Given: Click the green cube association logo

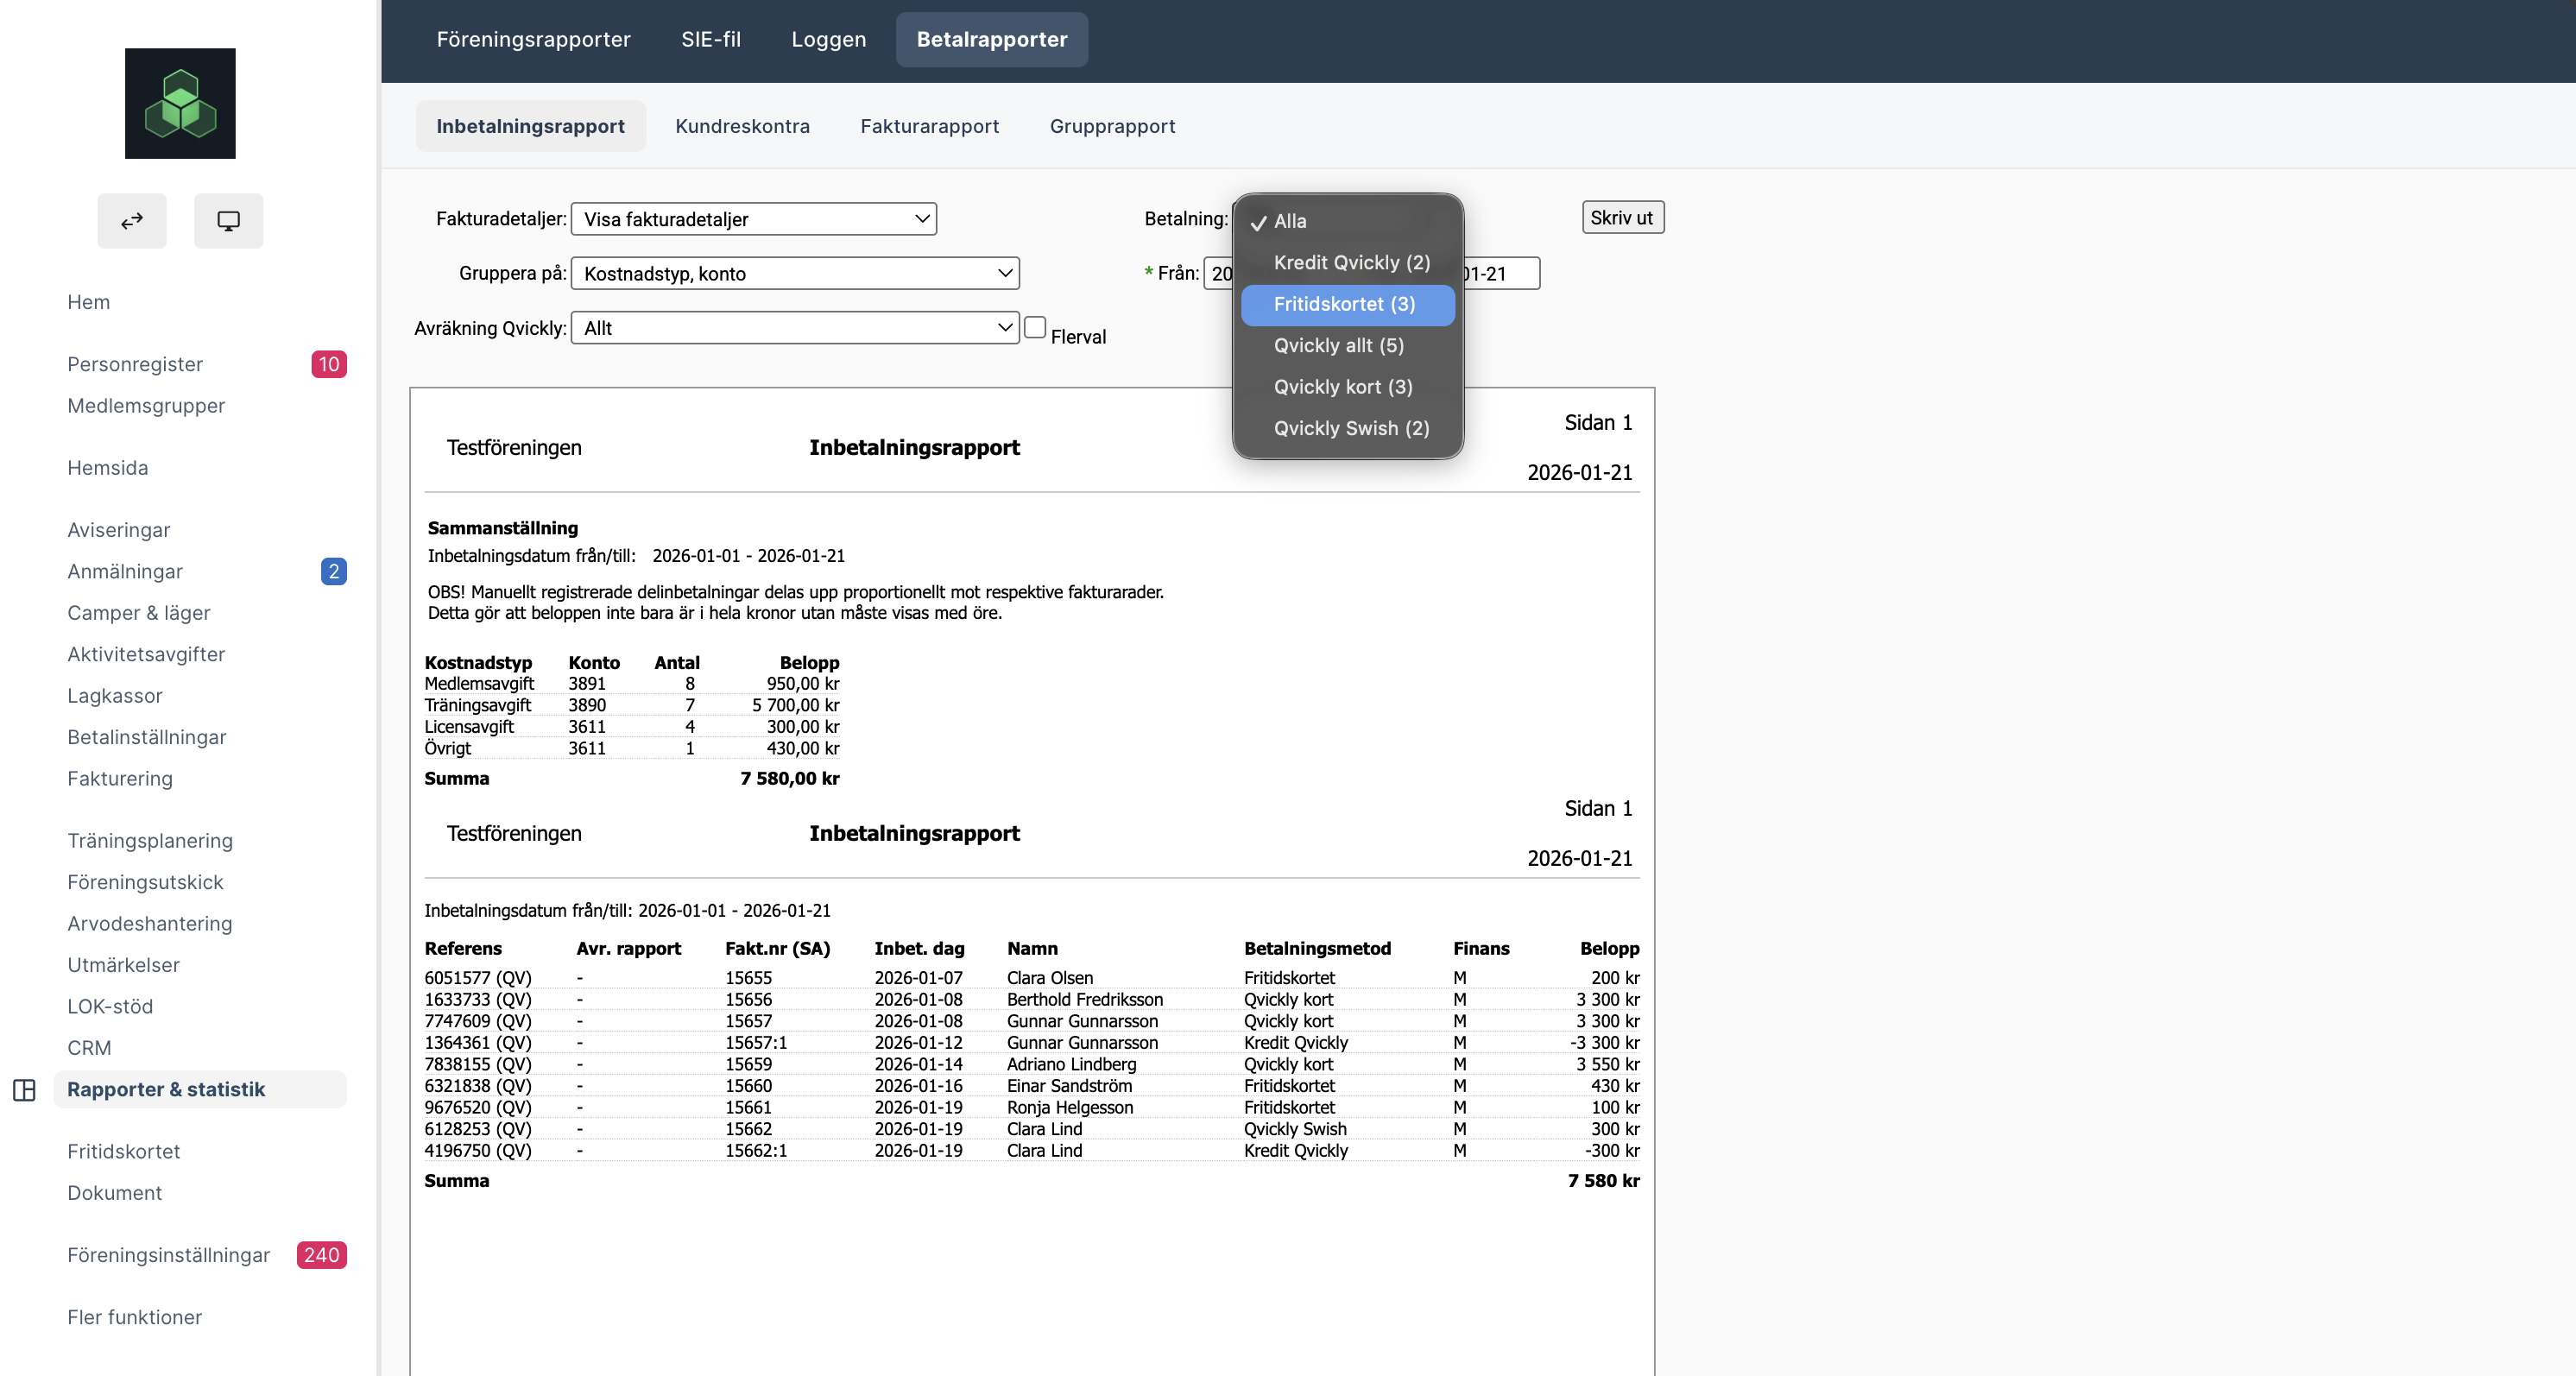Looking at the screenshot, I should pyautogui.click(x=180, y=103).
